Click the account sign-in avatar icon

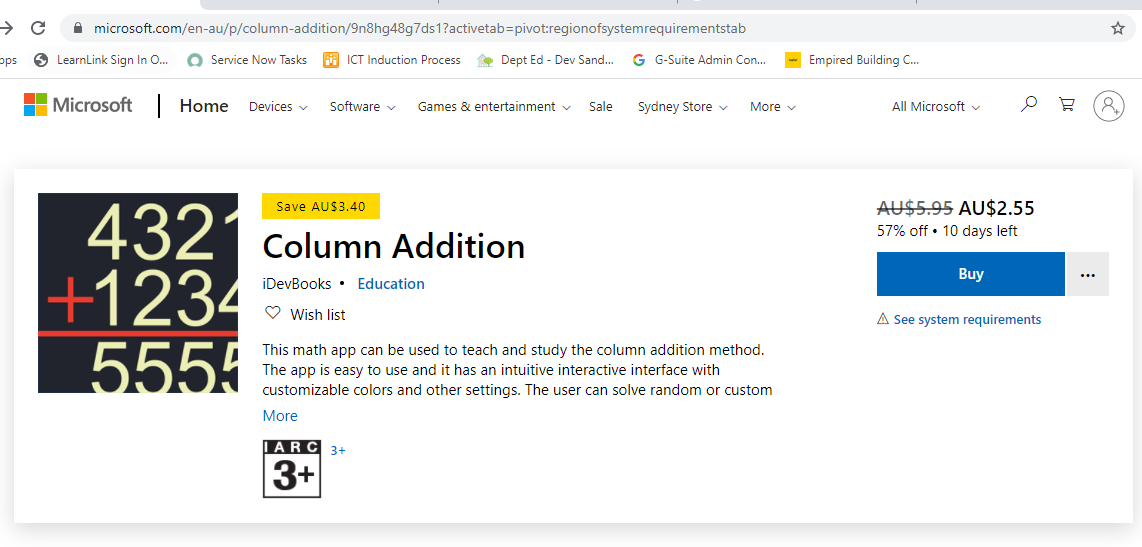[1108, 106]
